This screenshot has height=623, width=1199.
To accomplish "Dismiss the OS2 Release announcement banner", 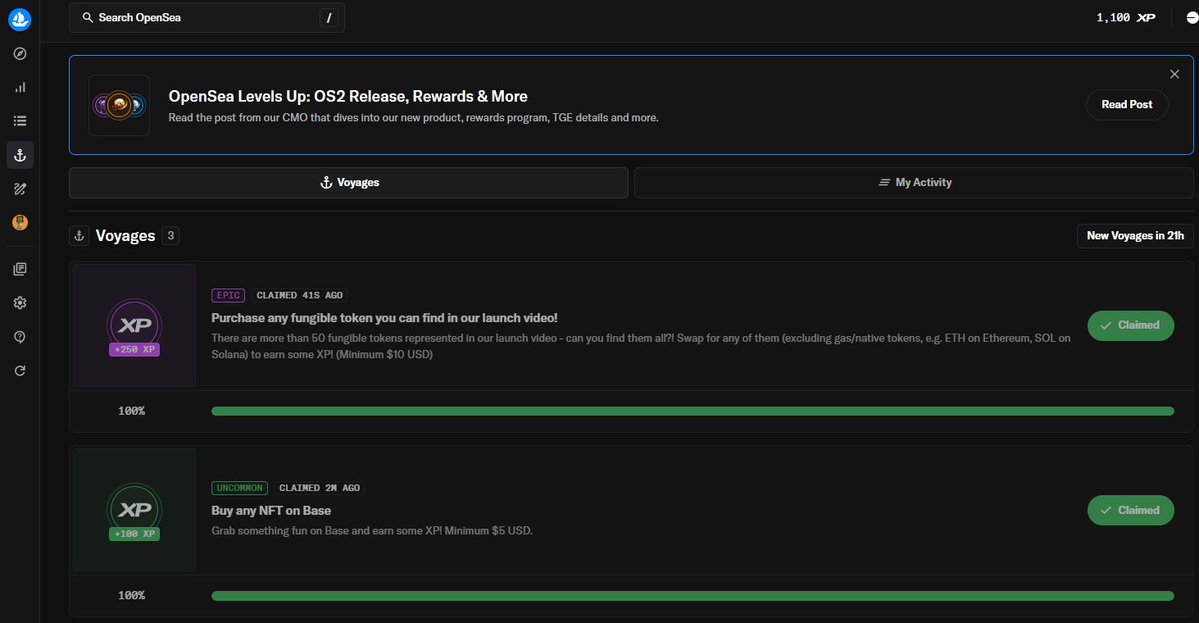I will pos(1175,74).
